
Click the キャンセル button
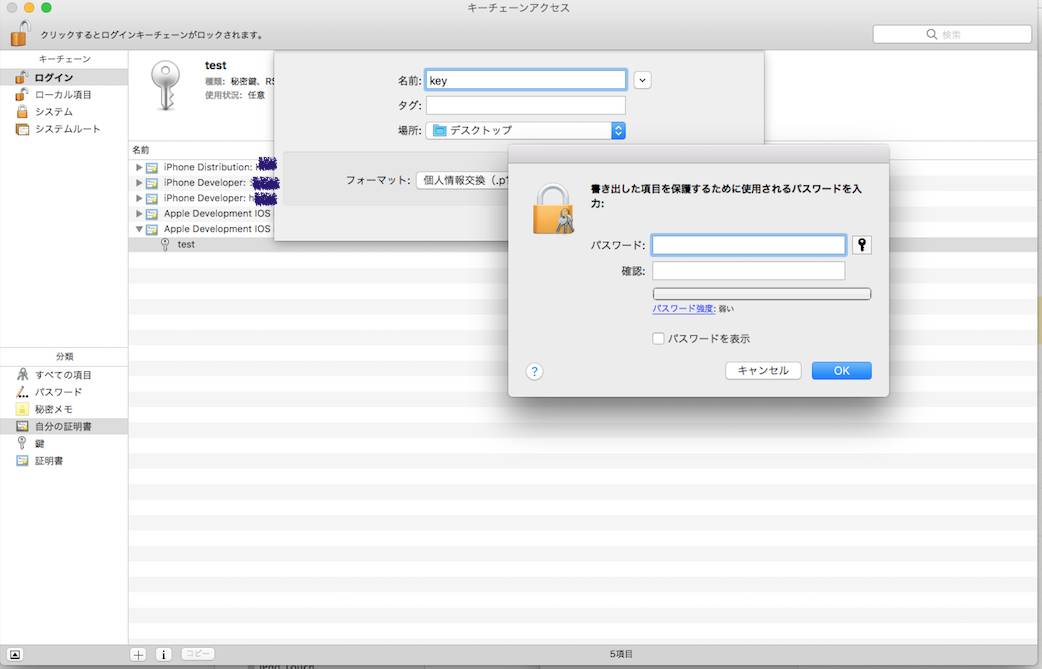coord(763,371)
